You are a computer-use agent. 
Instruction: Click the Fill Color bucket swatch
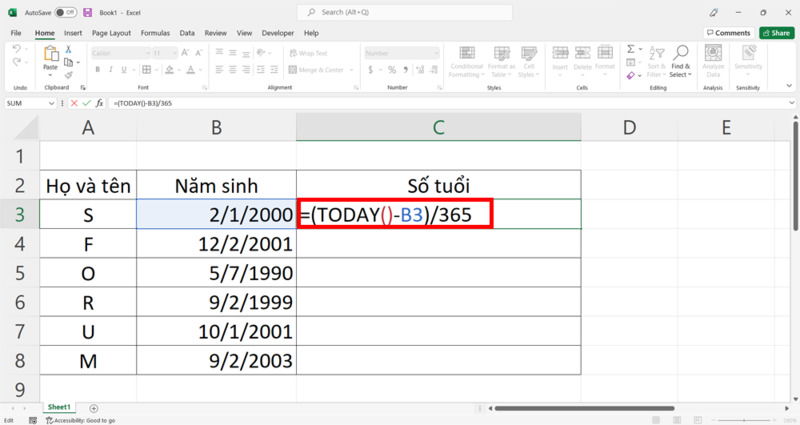169,69
